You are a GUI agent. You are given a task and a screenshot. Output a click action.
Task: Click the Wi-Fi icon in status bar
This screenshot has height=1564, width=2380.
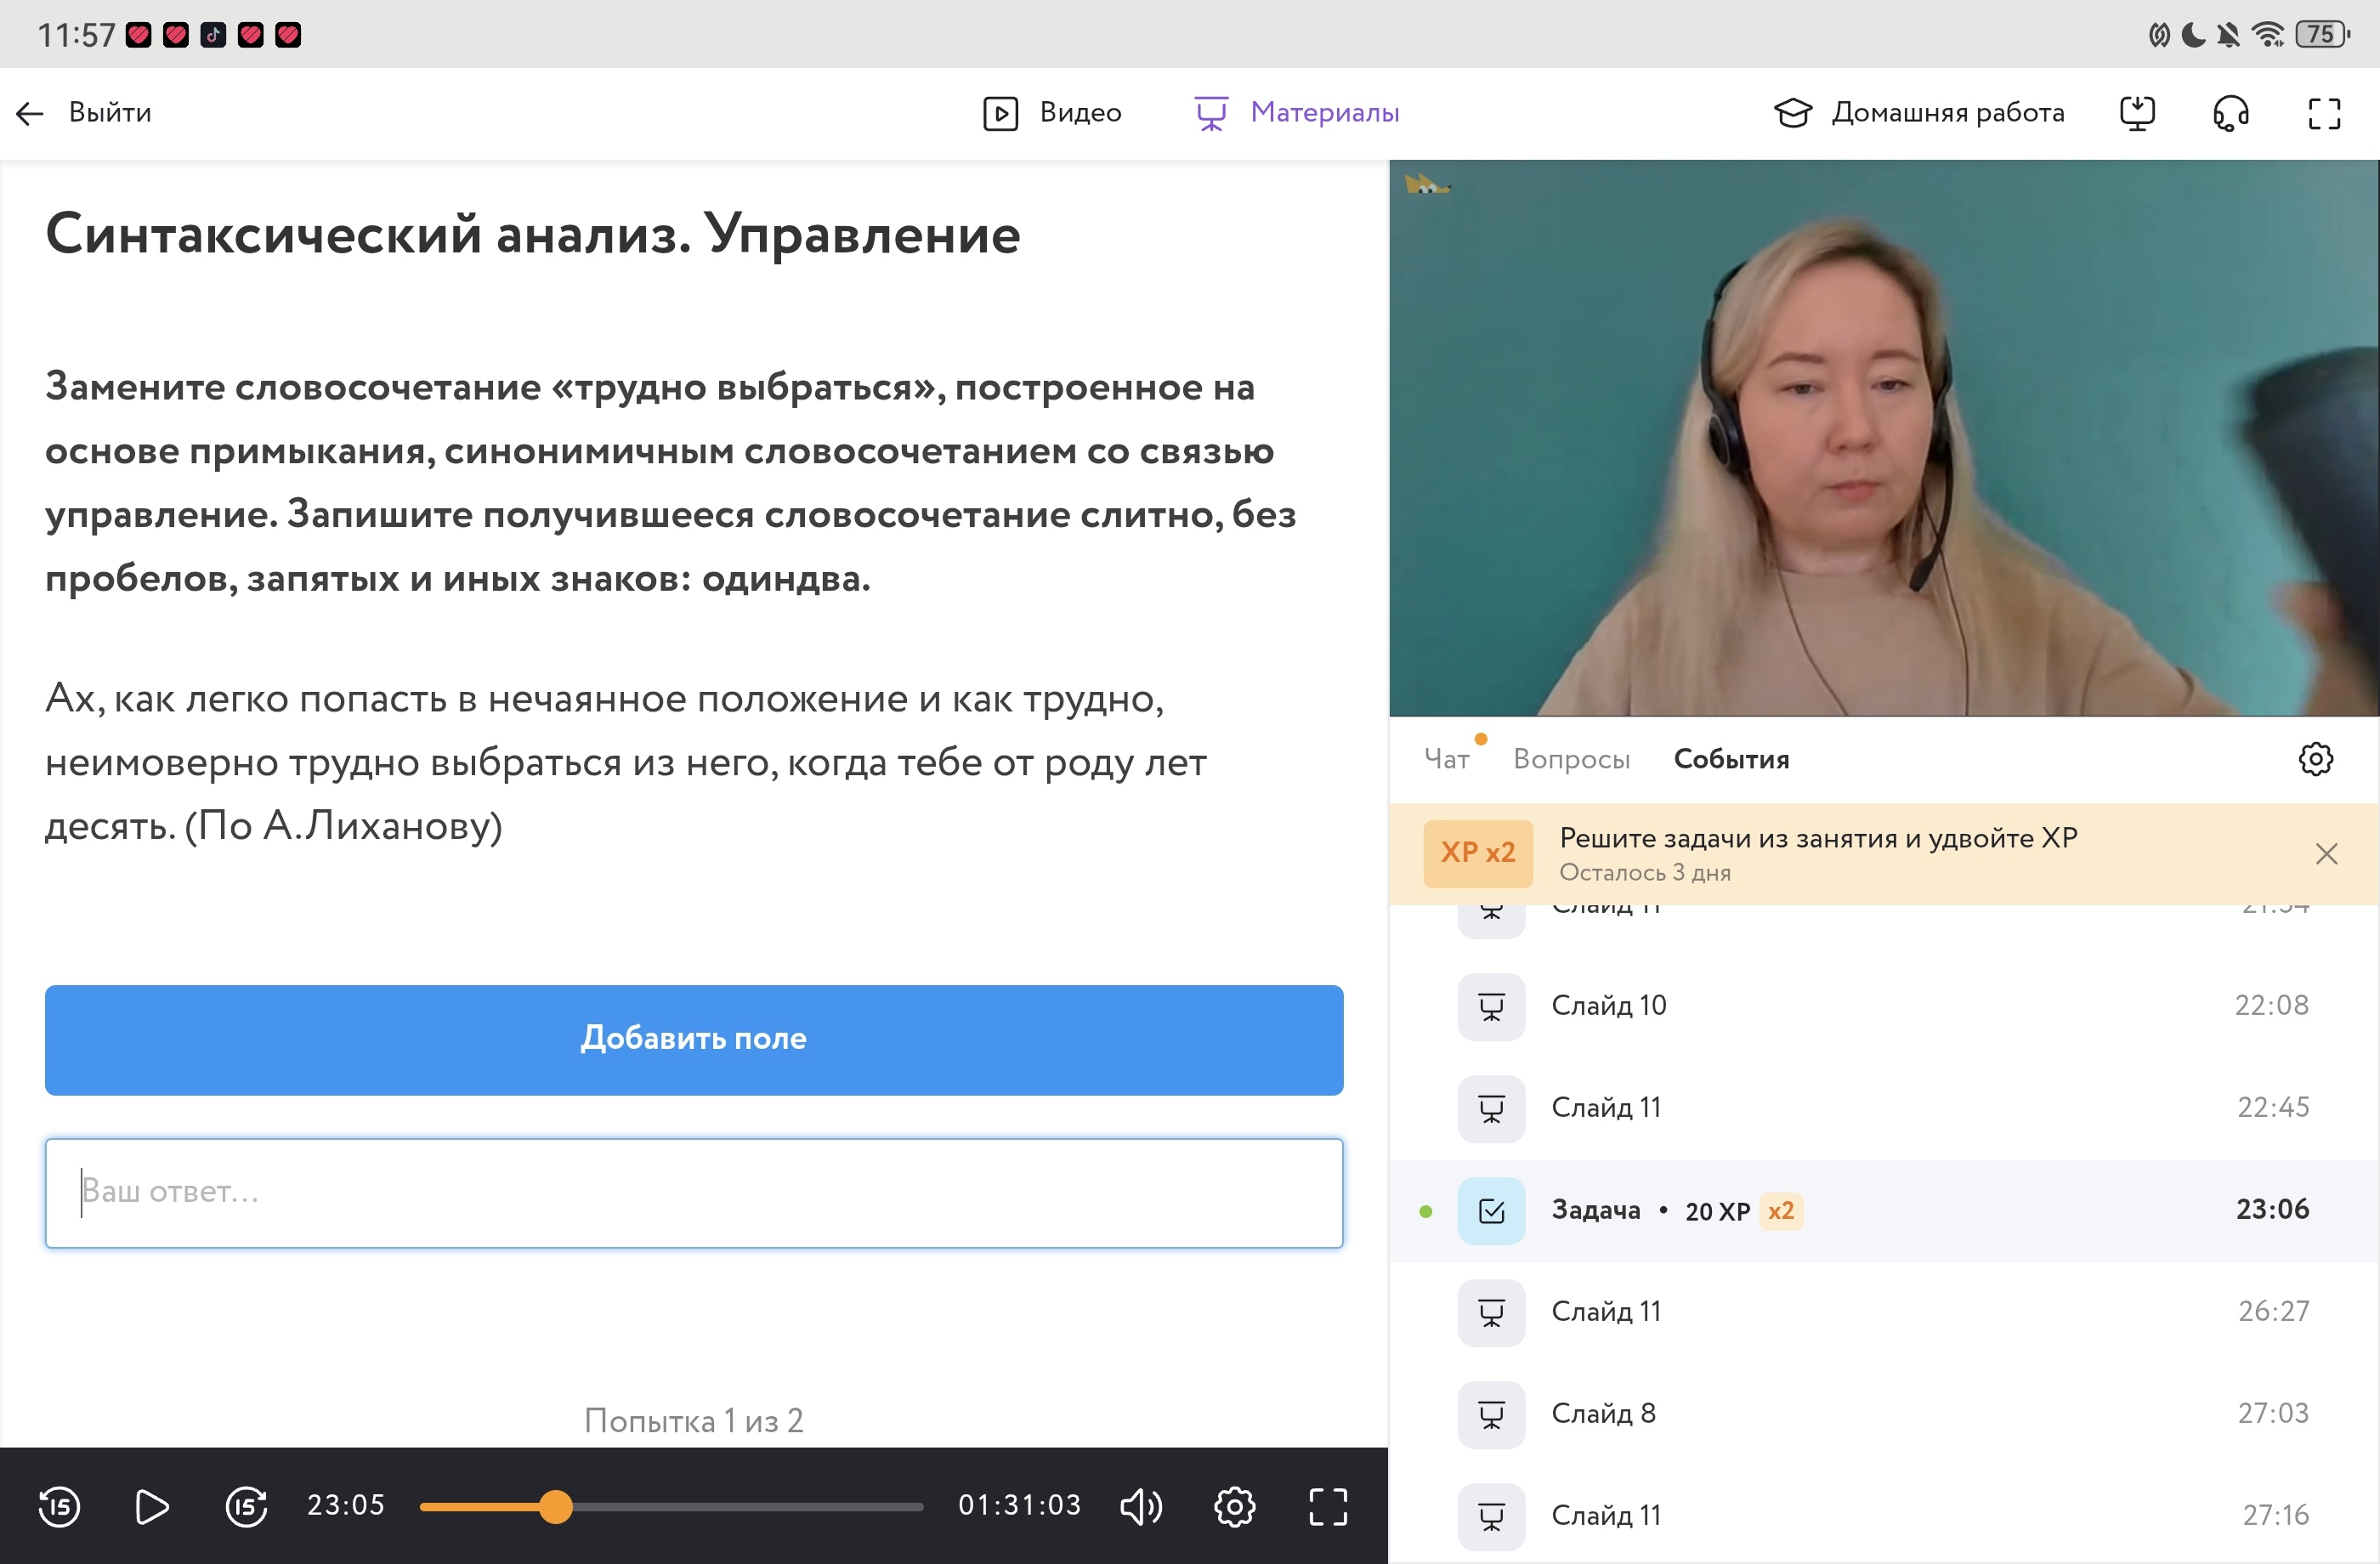(x=2268, y=35)
